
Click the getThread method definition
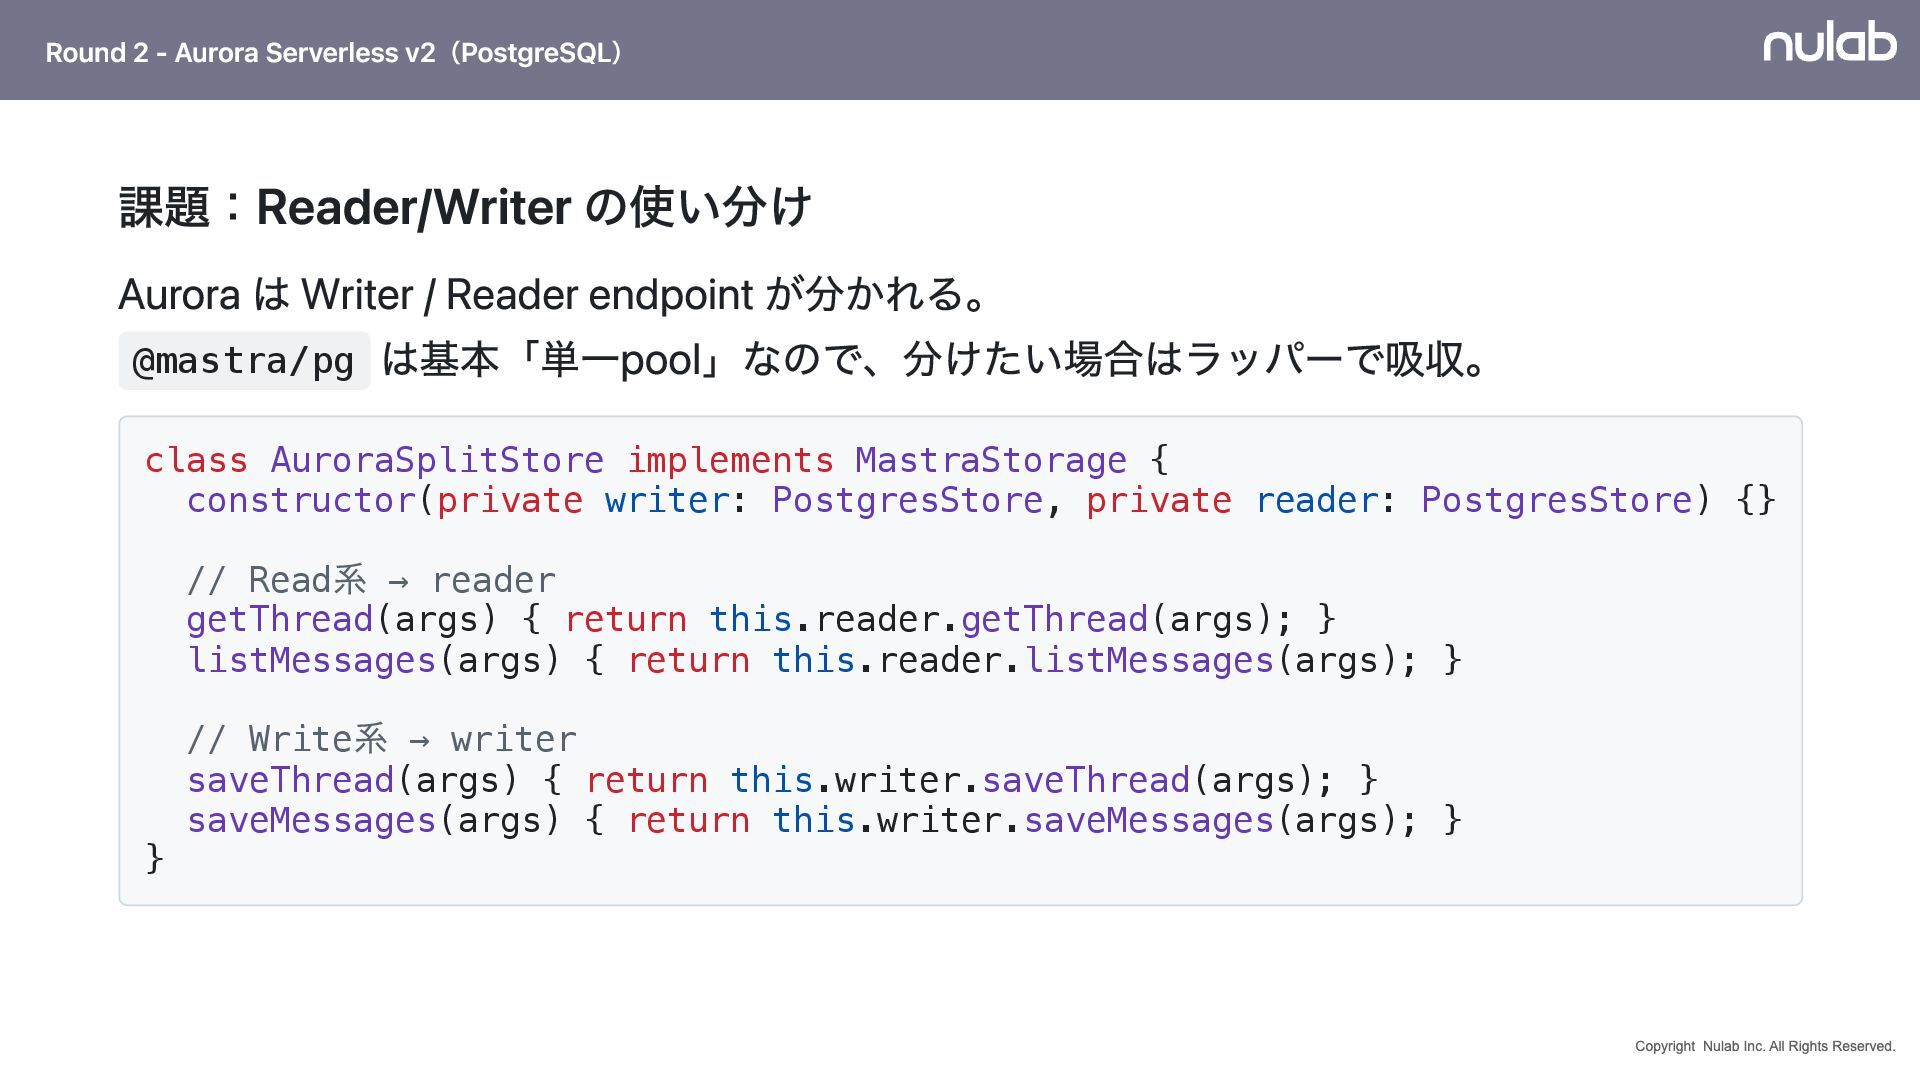point(279,620)
